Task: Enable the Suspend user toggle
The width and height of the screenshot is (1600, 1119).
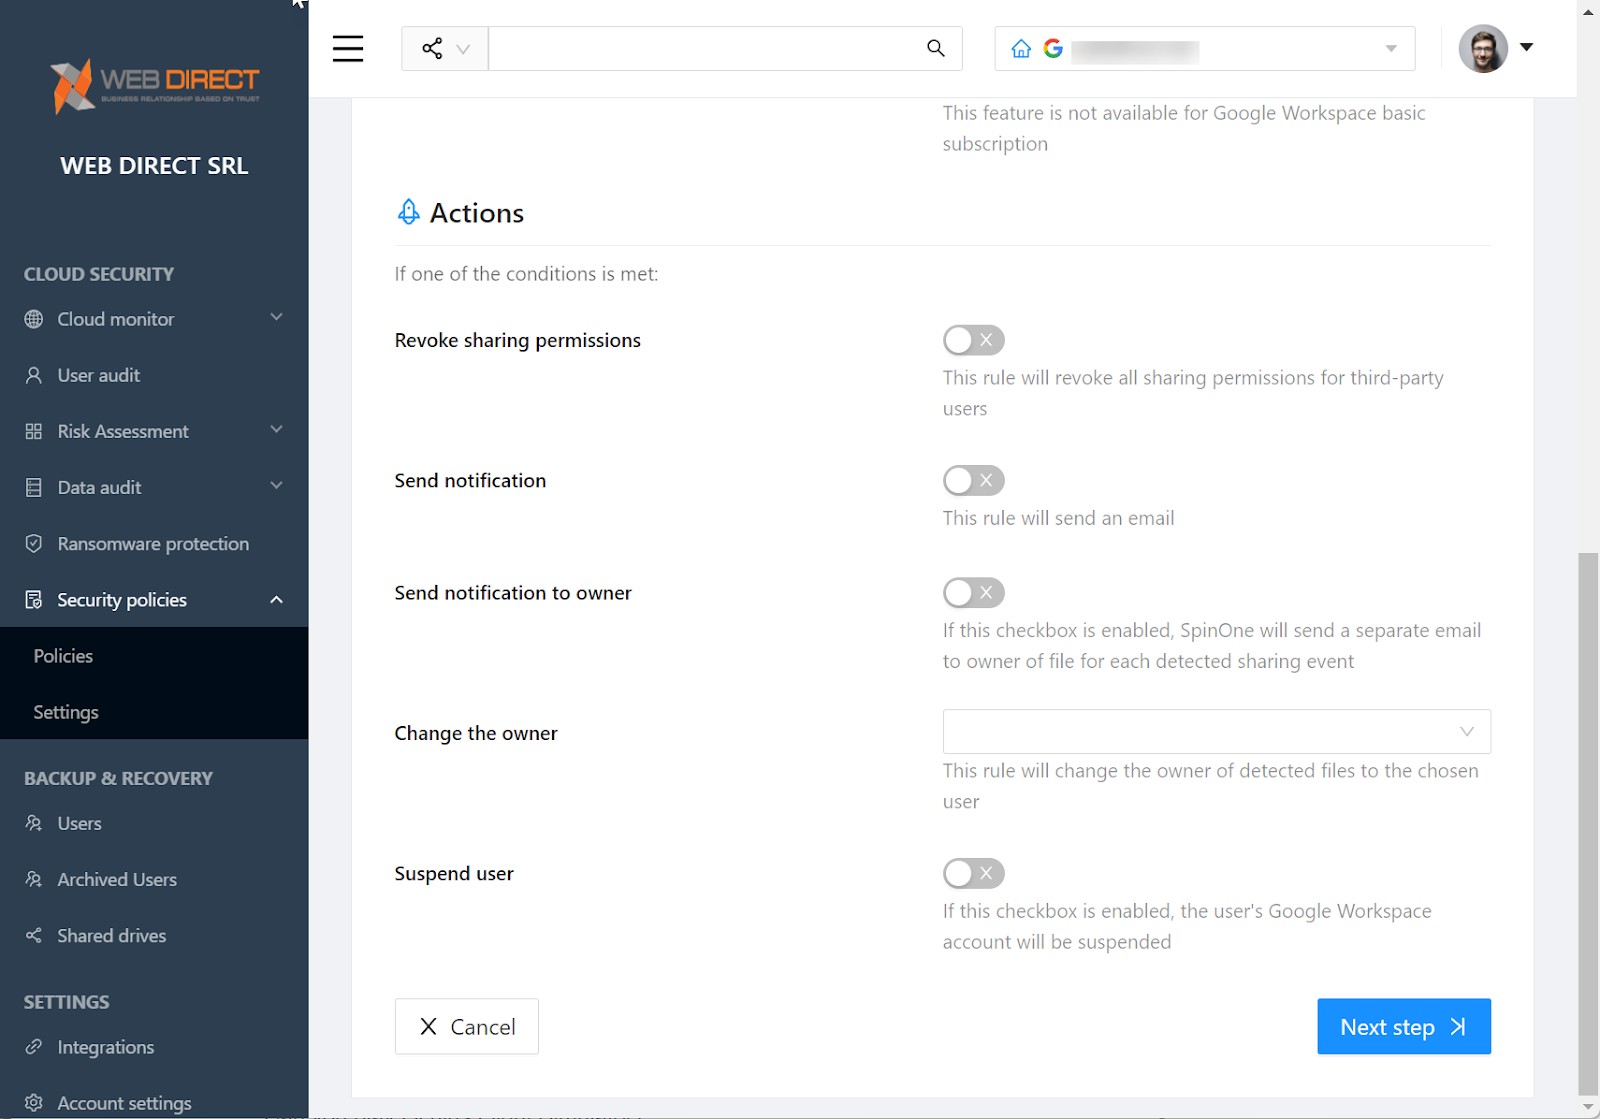Action: coord(972,873)
